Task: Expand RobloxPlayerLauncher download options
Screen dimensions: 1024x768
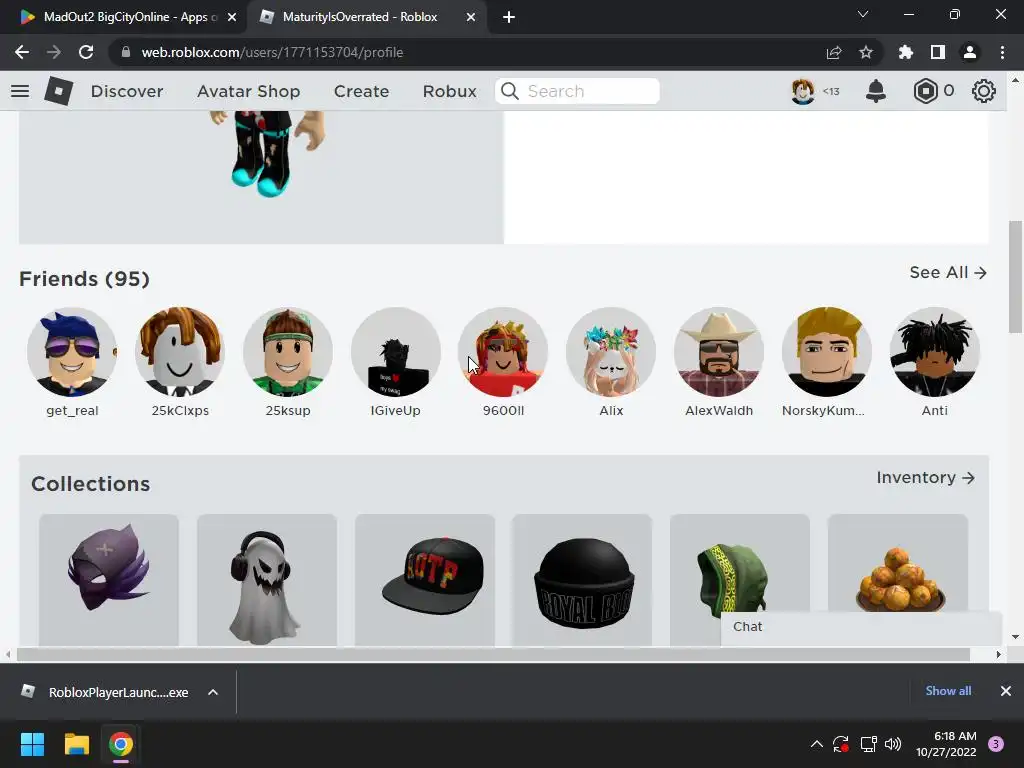Action: 213,692
